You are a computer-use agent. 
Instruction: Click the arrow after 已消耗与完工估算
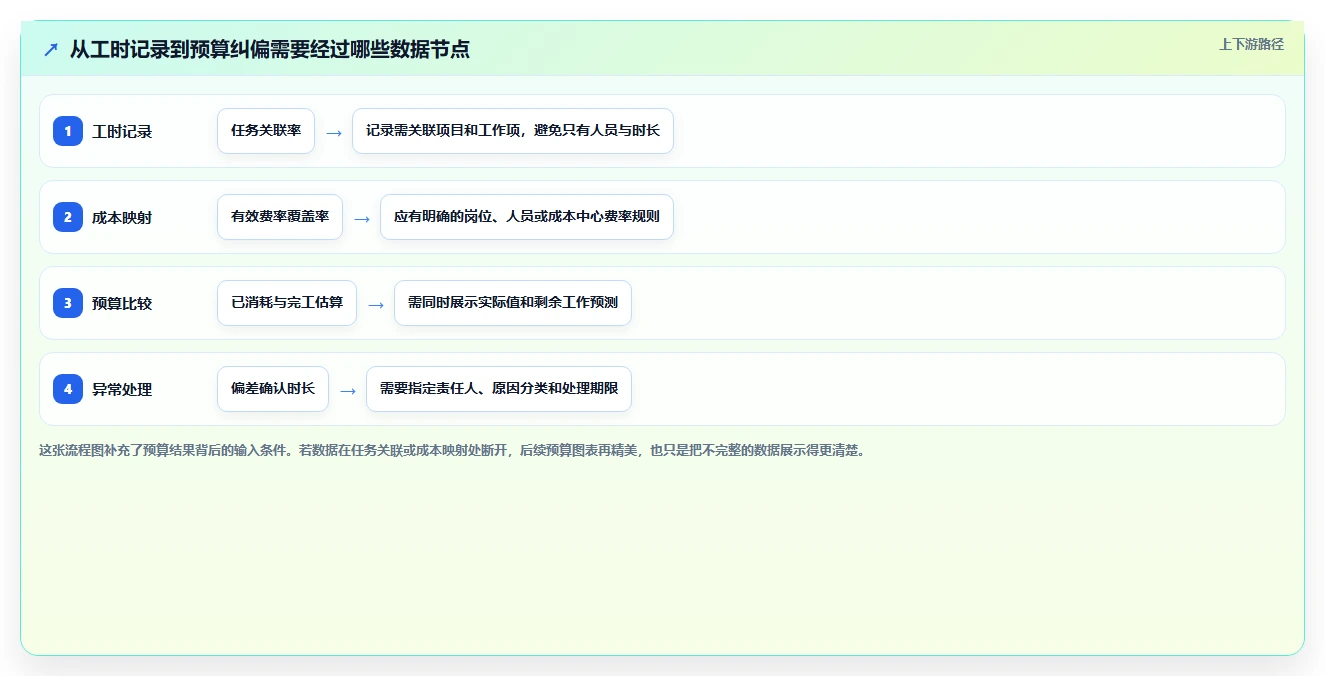coord(376,304)
